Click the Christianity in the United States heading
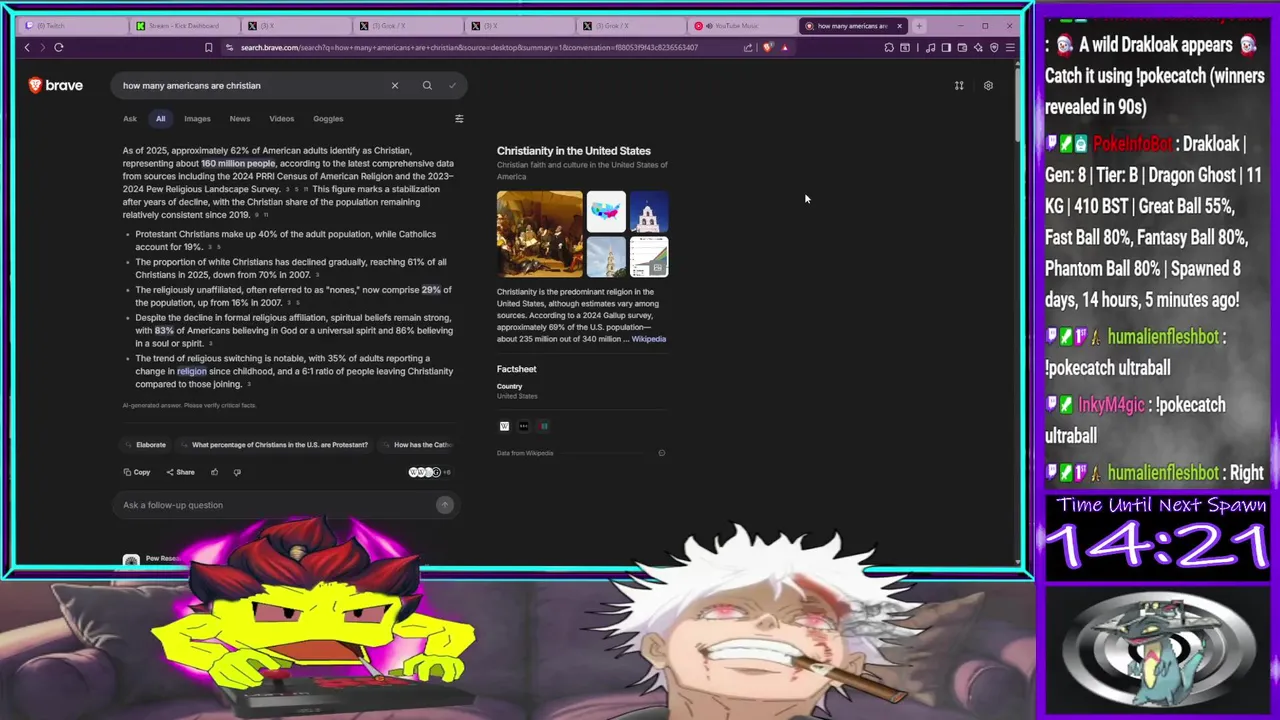 click(x=573, y=151)
